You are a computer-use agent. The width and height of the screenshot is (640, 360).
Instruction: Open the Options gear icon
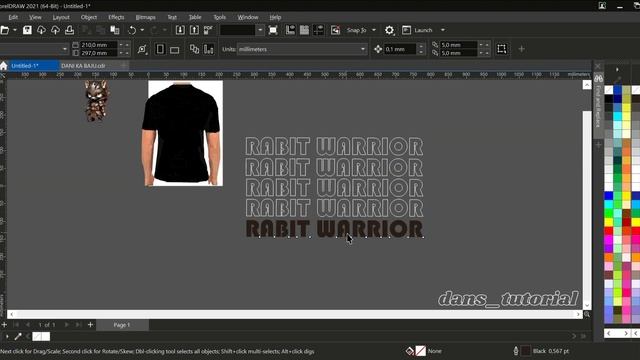click(389, 30)
